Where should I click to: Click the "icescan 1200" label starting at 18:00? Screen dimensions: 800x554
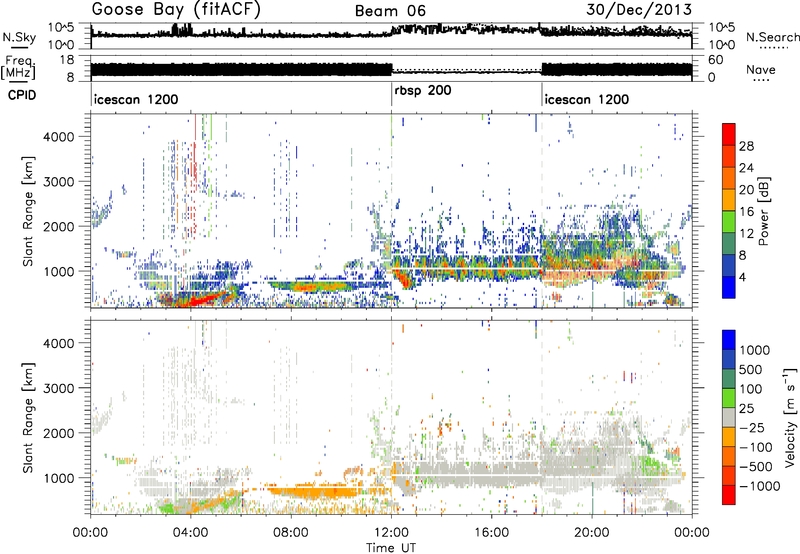(586, 99)
